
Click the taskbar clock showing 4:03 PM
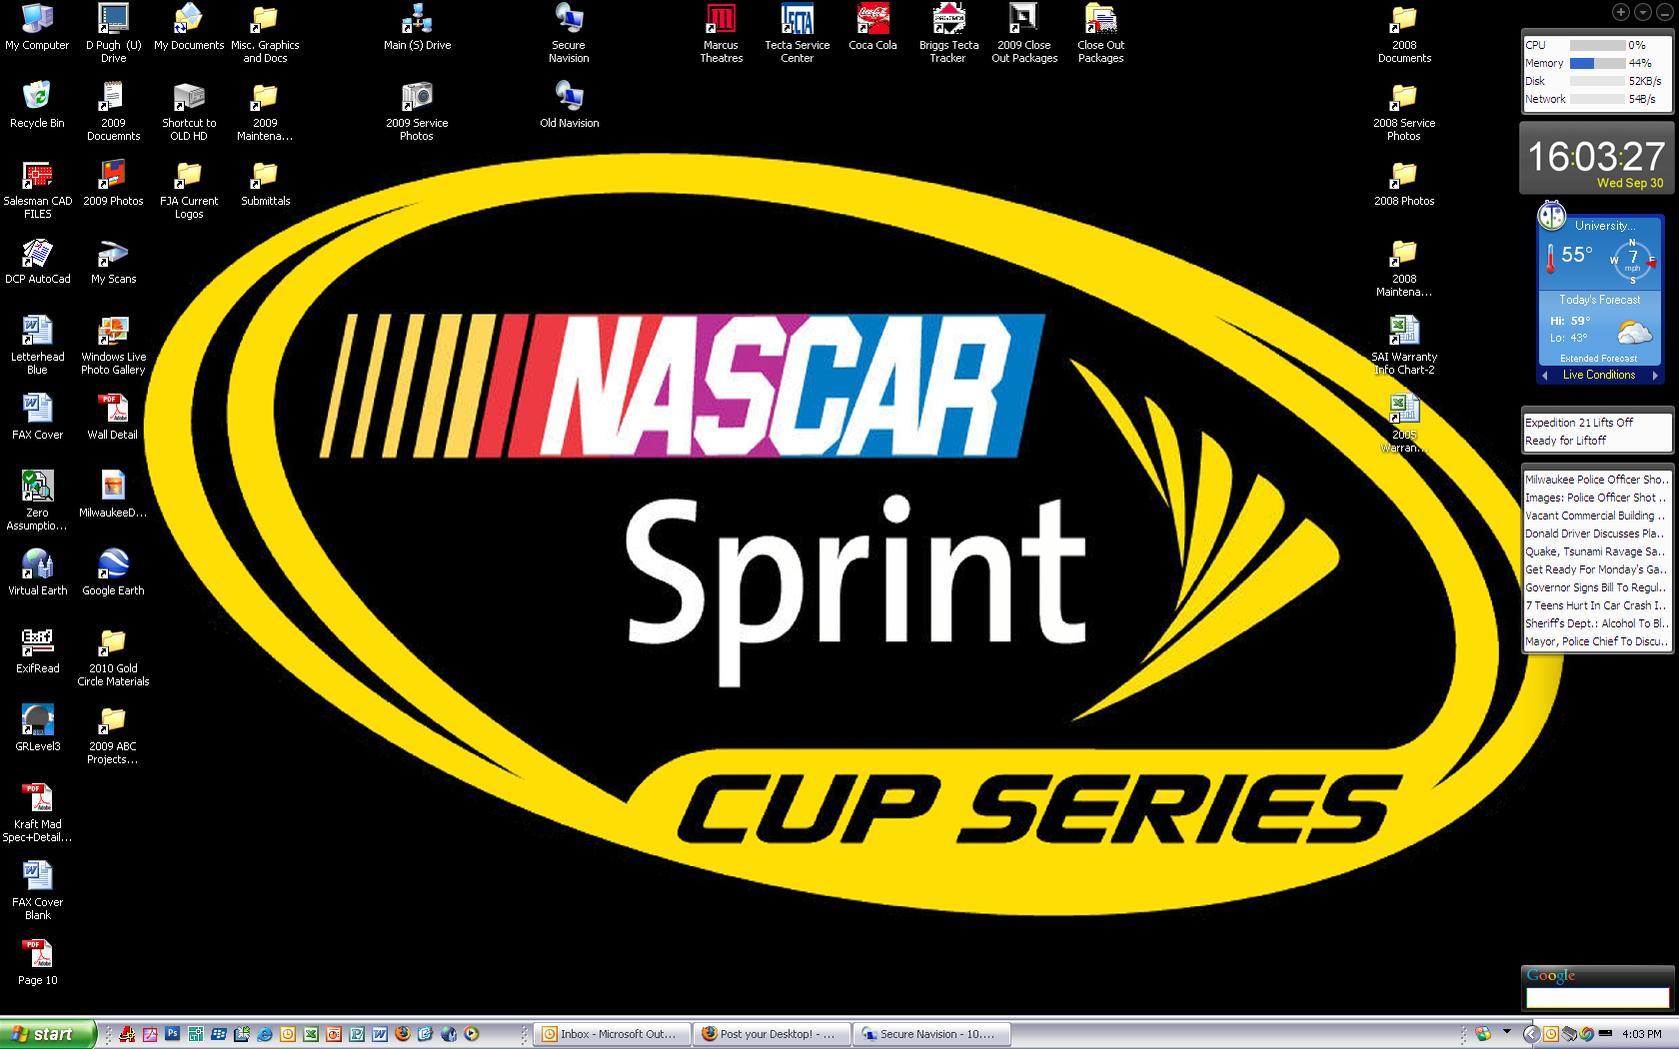click(1642, 1034)
